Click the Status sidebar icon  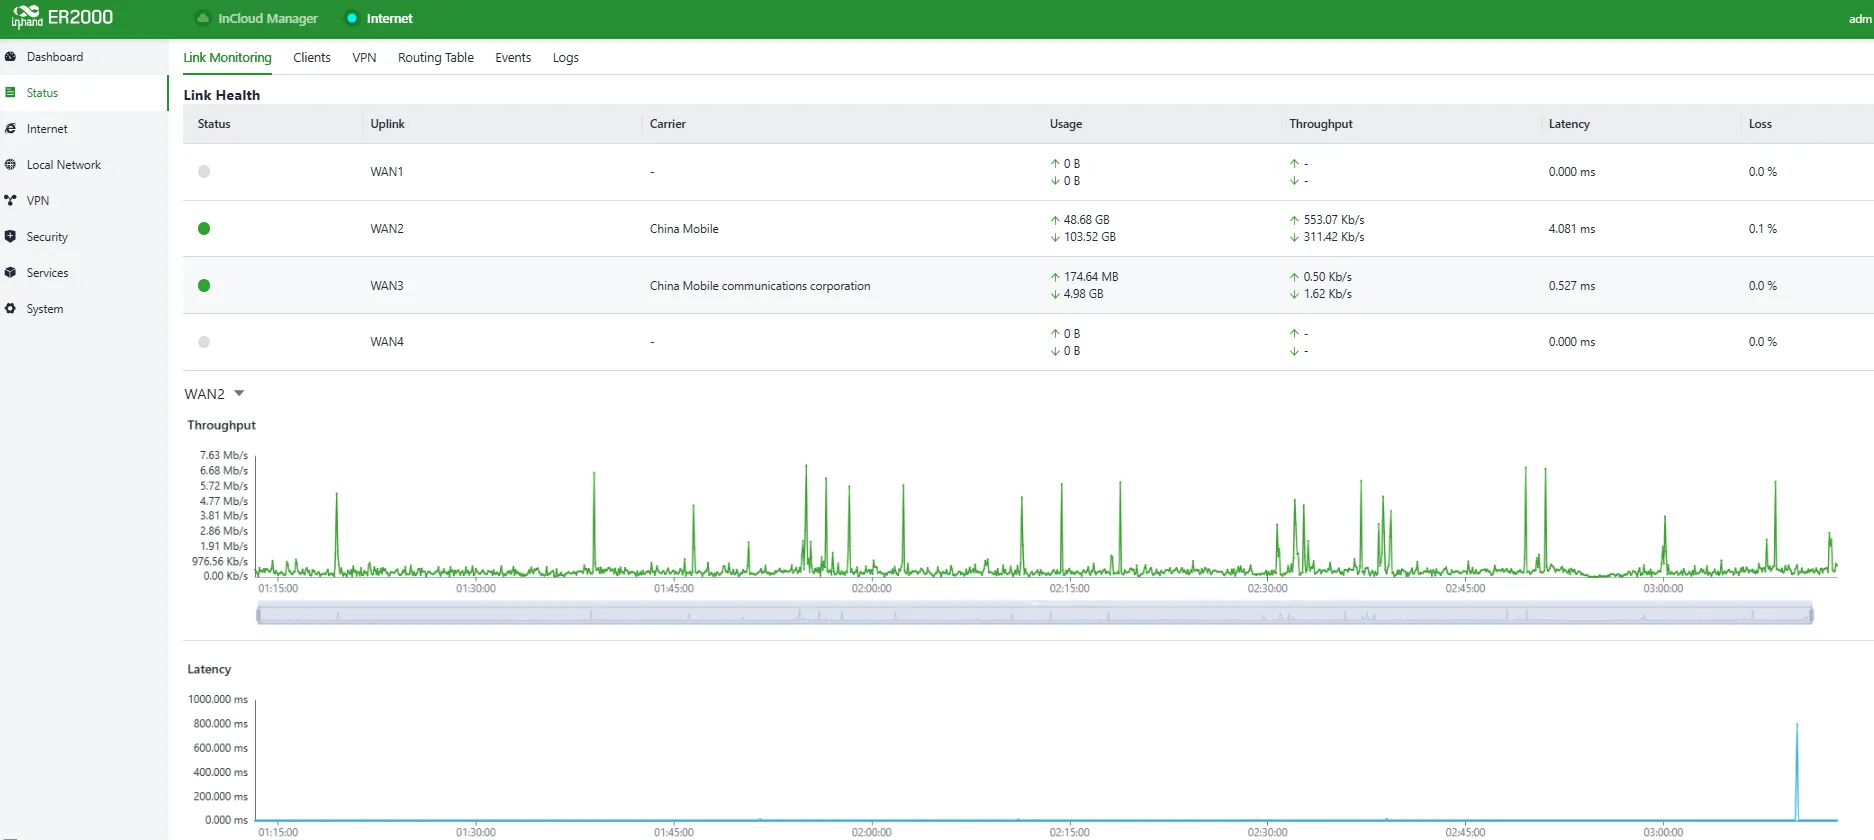10,93
